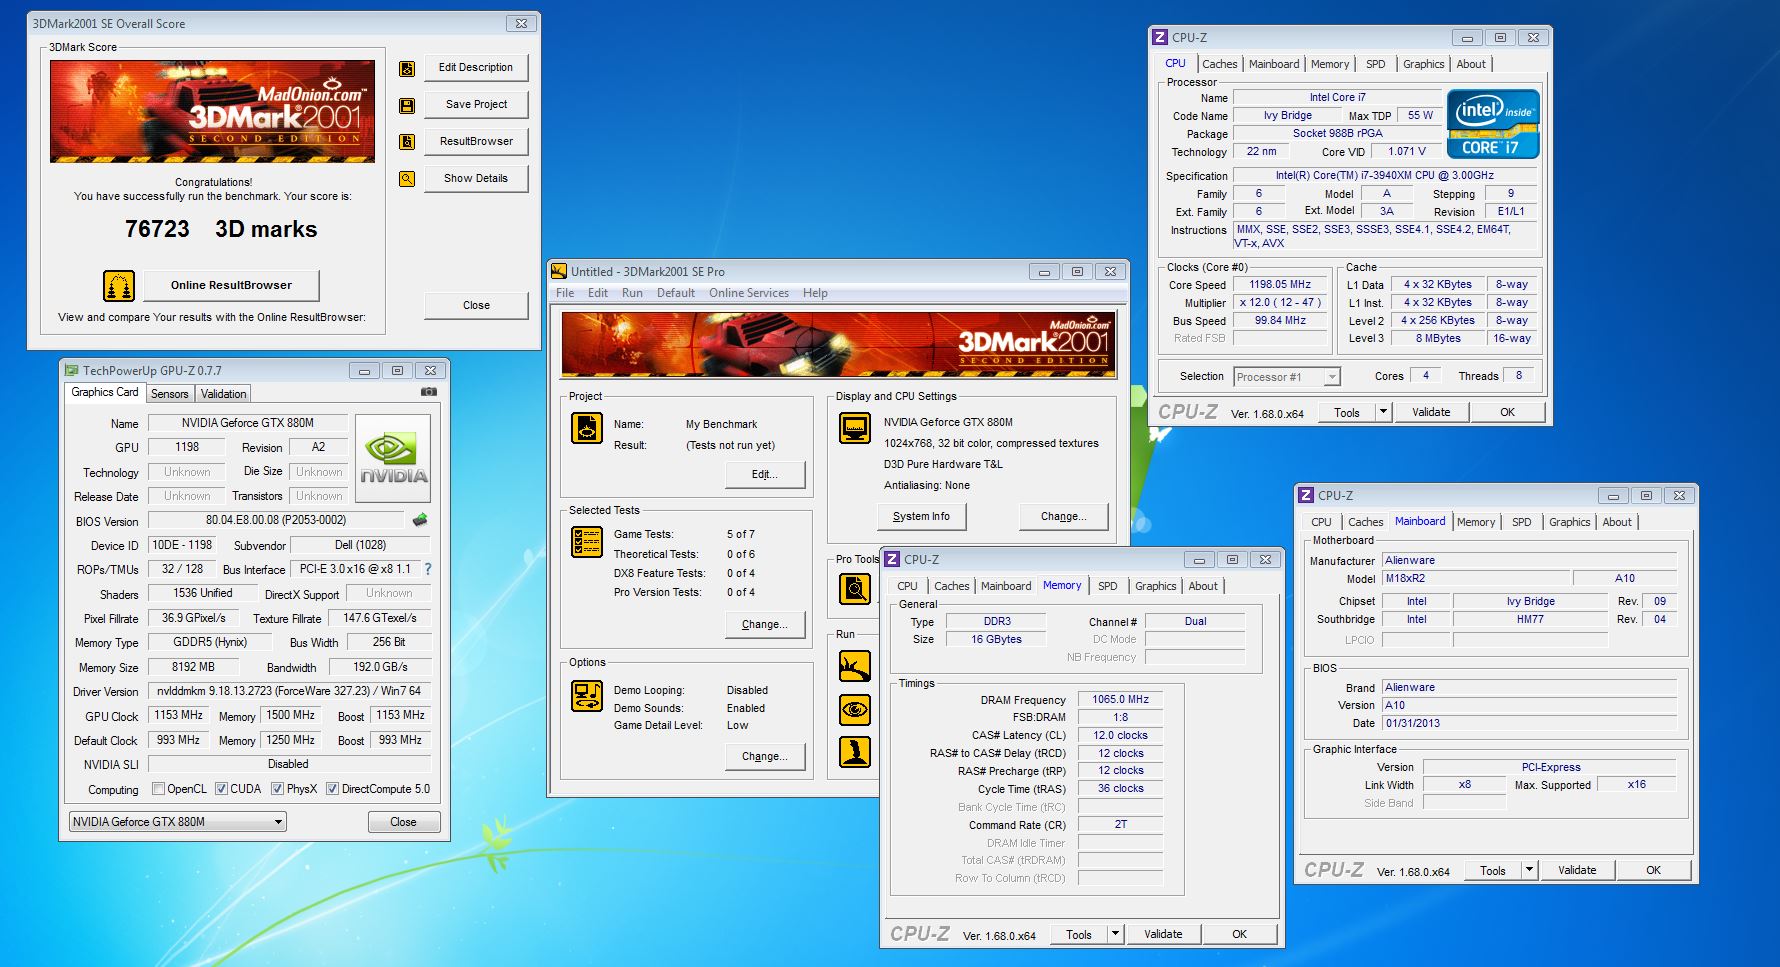
Task: Click the Show Details button
Action: click(x=476, y=179)
